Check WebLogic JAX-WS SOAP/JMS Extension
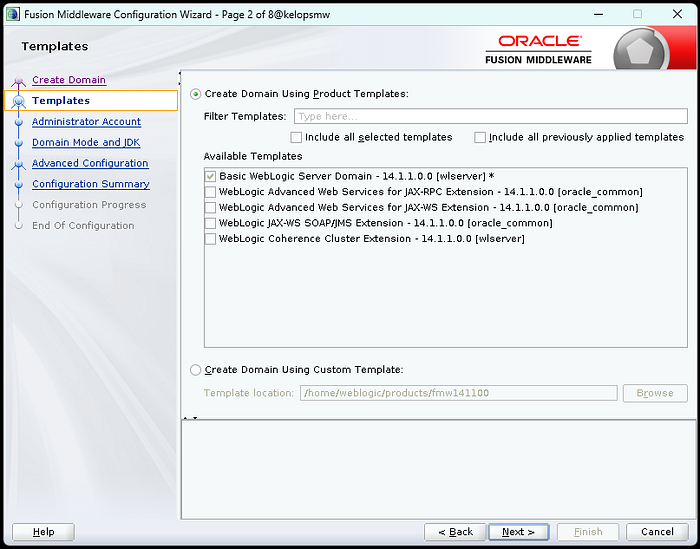Image resolution: width=700 pixels, height=549 pixels. click(x=210, y=223)
